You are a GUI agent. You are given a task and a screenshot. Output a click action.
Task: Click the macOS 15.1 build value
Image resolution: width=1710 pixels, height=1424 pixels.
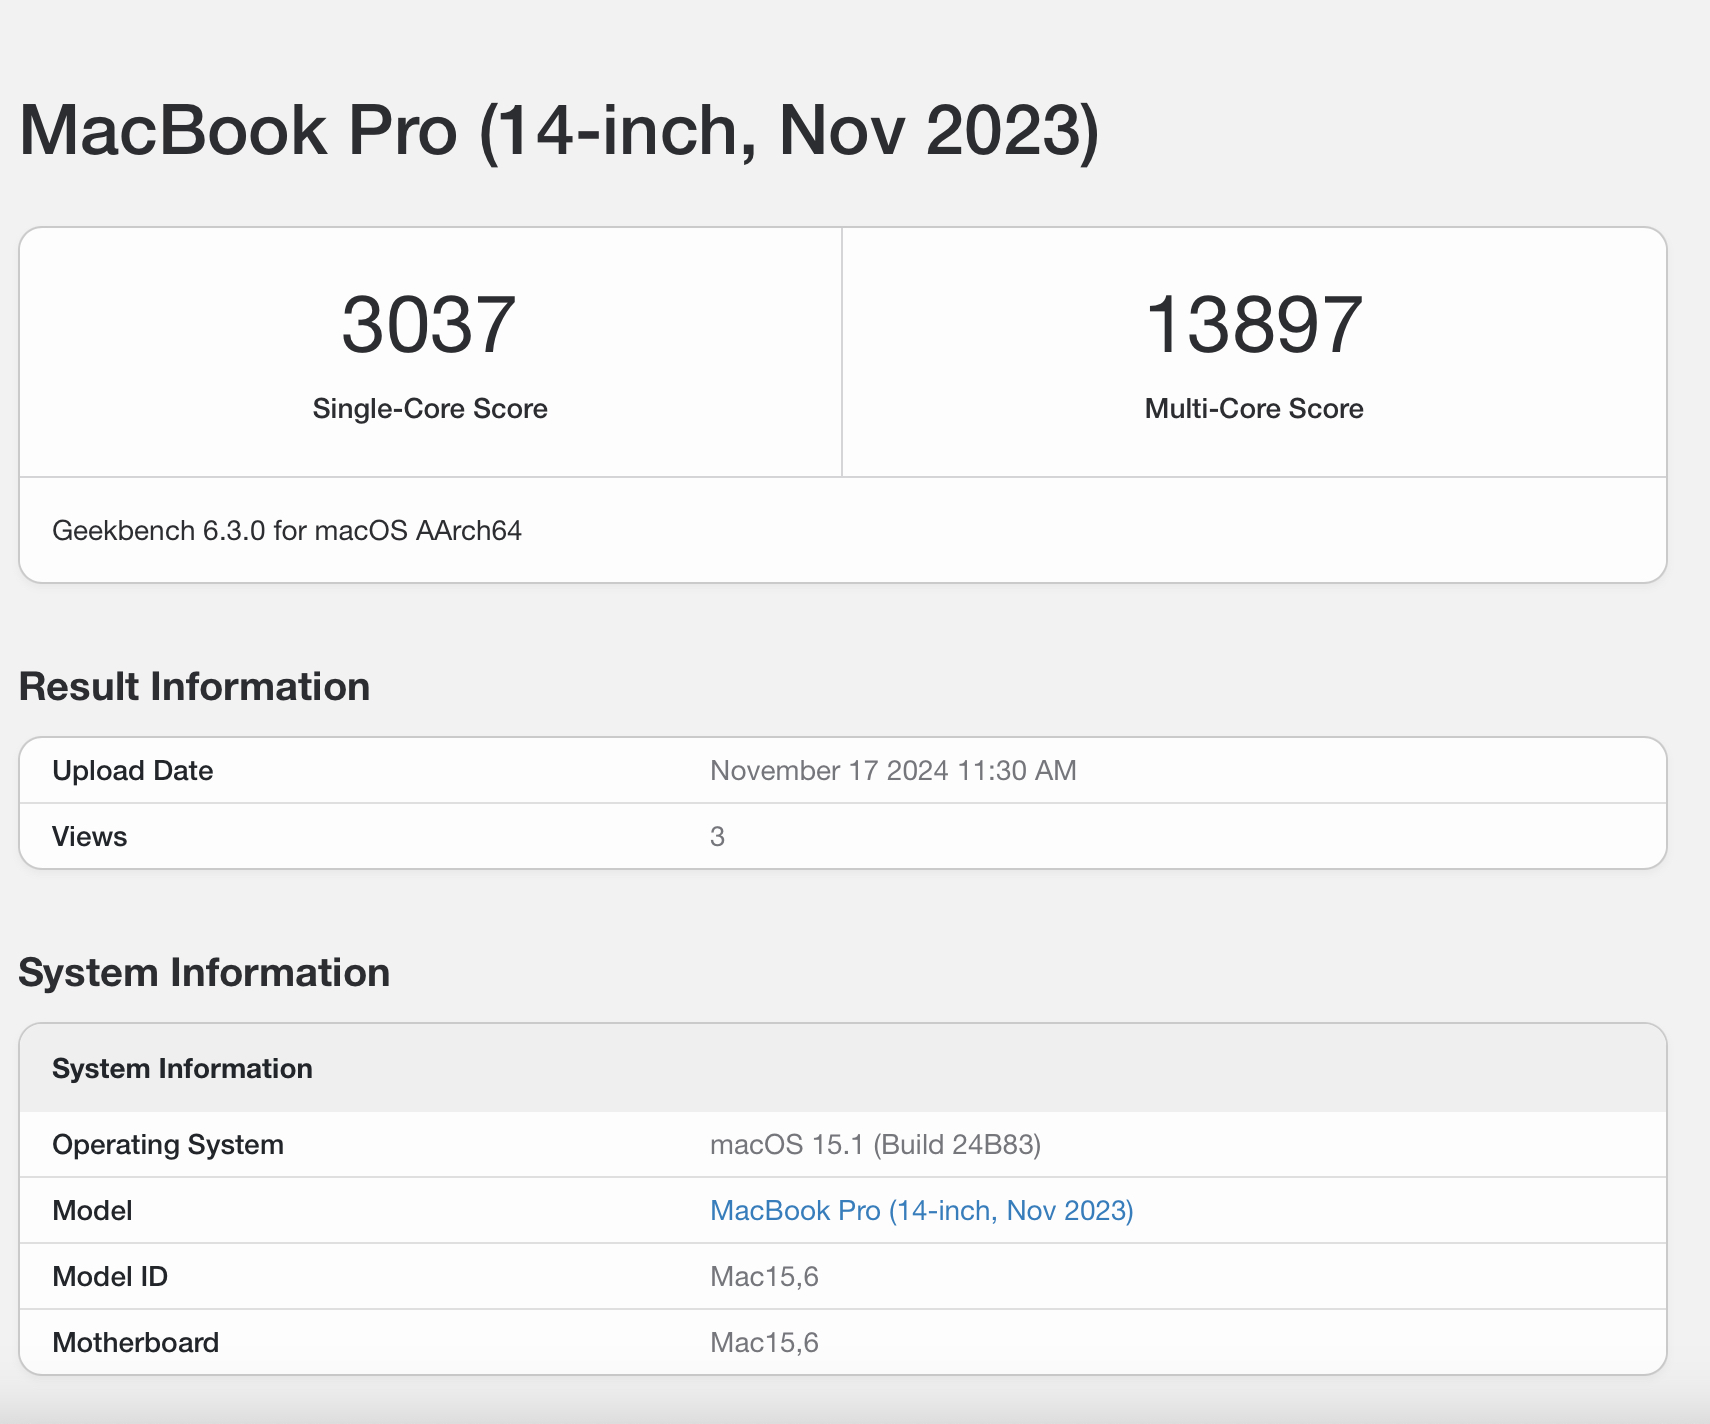point(875,1144)
